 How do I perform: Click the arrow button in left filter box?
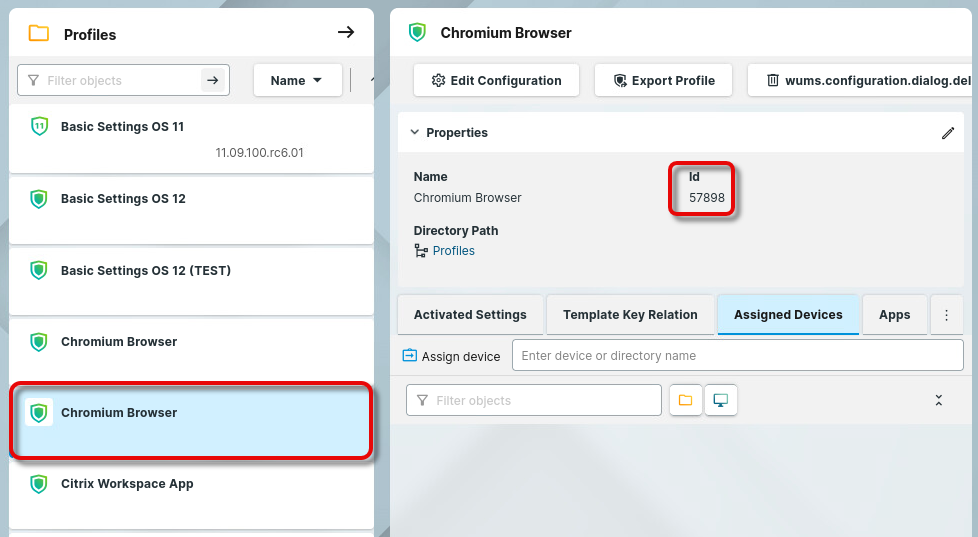pos(212,80)
